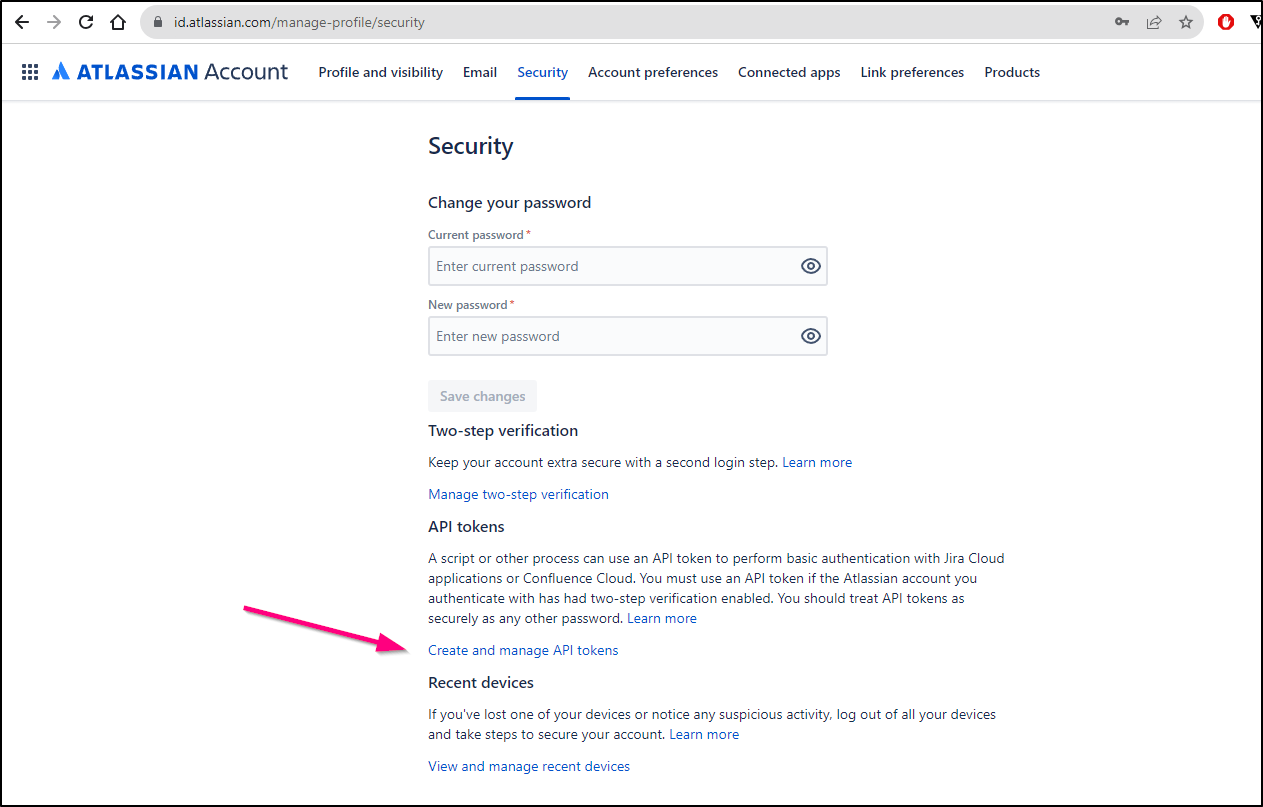The image size is (1263, 807).
Task: Open the Account preferences tab
Action: pos(653,72)
